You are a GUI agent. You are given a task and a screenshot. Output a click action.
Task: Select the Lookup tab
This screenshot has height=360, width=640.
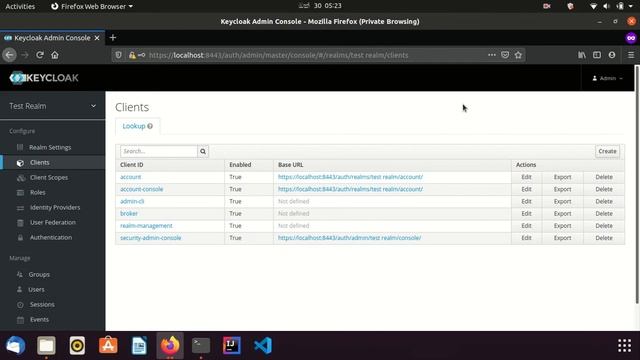pos(138,126)
